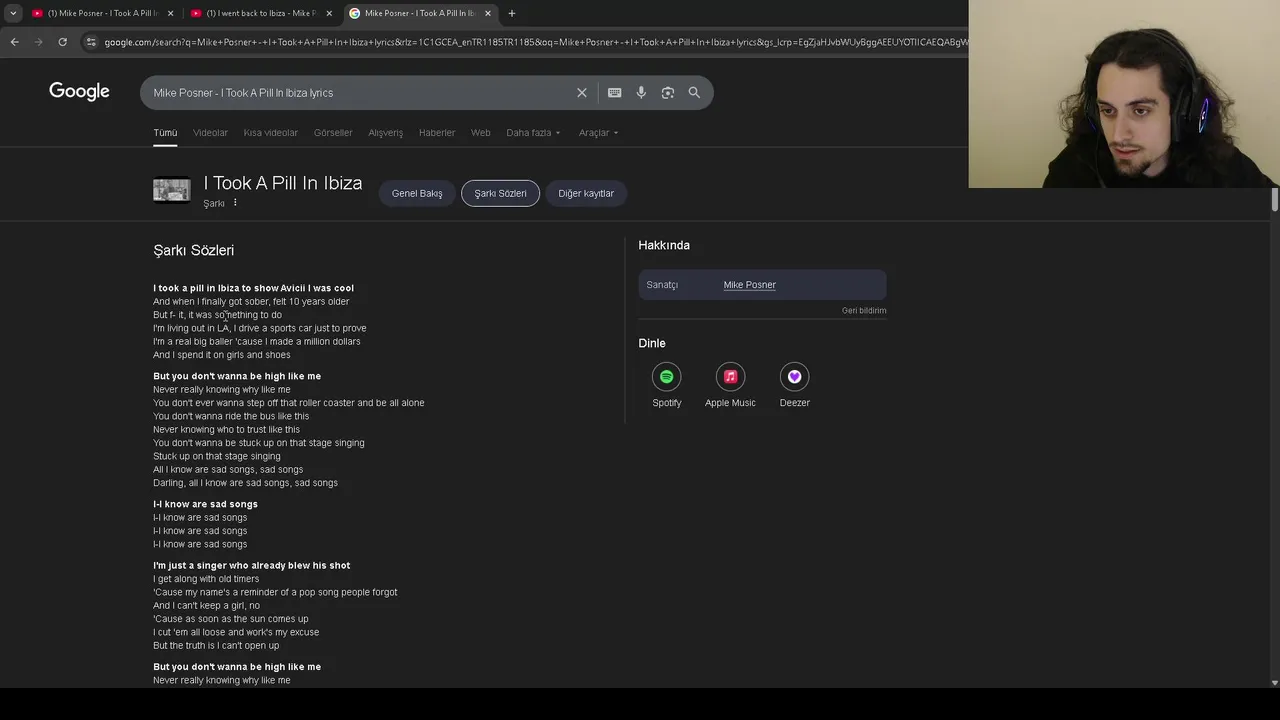The height and width of the screenshot is (720, 1280).
Task: Click the scrollbar down arrow
Action: coord(1275,683)
